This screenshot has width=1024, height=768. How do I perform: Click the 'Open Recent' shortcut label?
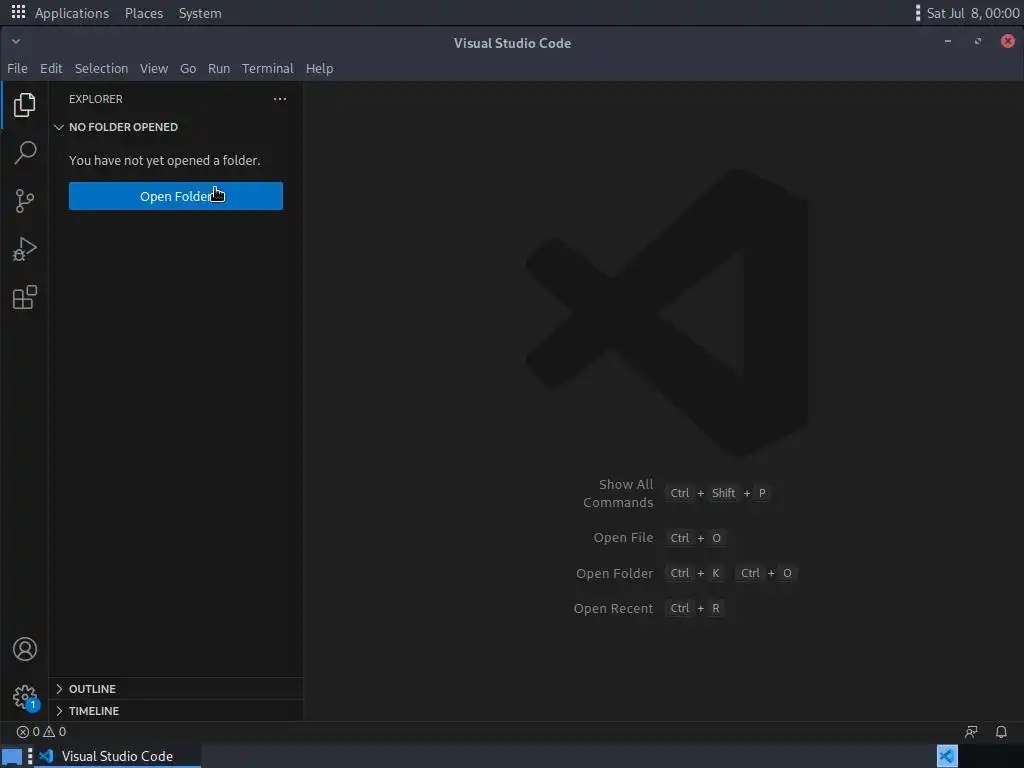tap(613, 609)
